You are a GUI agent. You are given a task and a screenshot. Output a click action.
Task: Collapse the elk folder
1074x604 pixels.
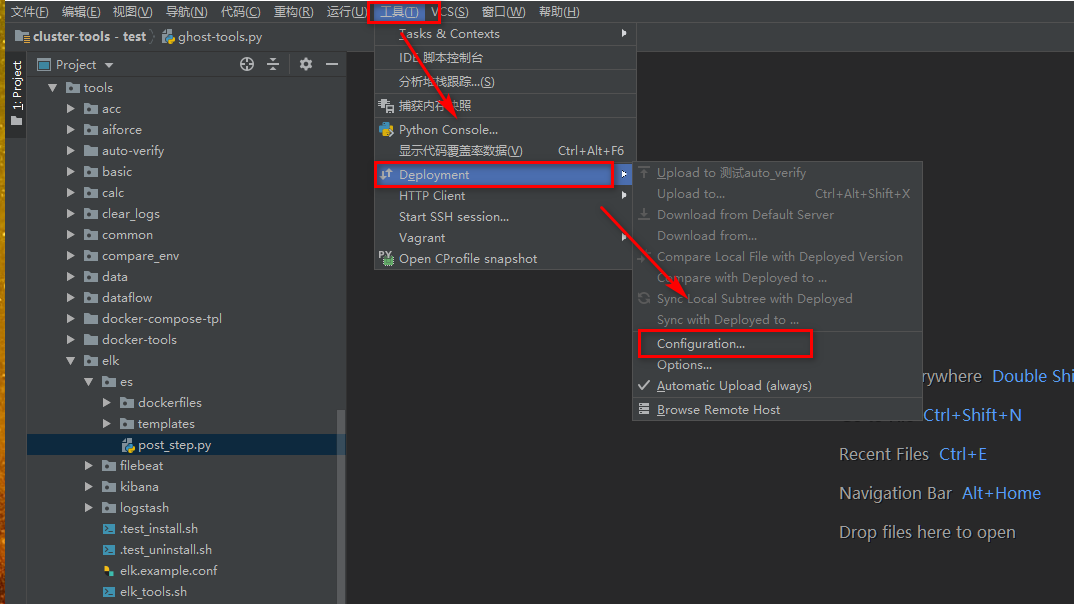pyautogui.click(x=71, y=360)
